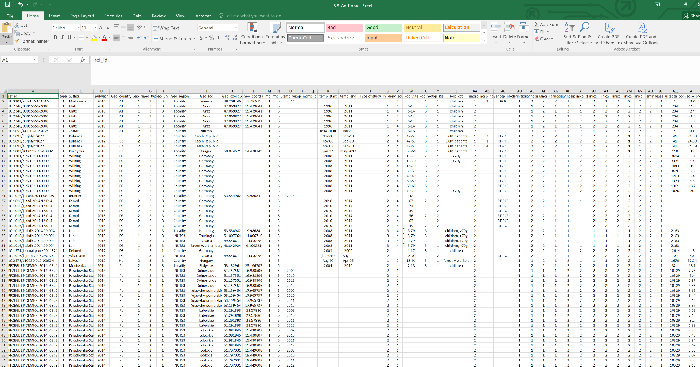The width and height of the screenshot is (700, 367).
Task: Apply the yellow fill color
Action: tap(94, 38)
